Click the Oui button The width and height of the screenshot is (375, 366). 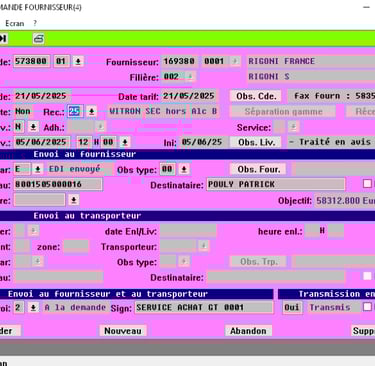(292, 307)
